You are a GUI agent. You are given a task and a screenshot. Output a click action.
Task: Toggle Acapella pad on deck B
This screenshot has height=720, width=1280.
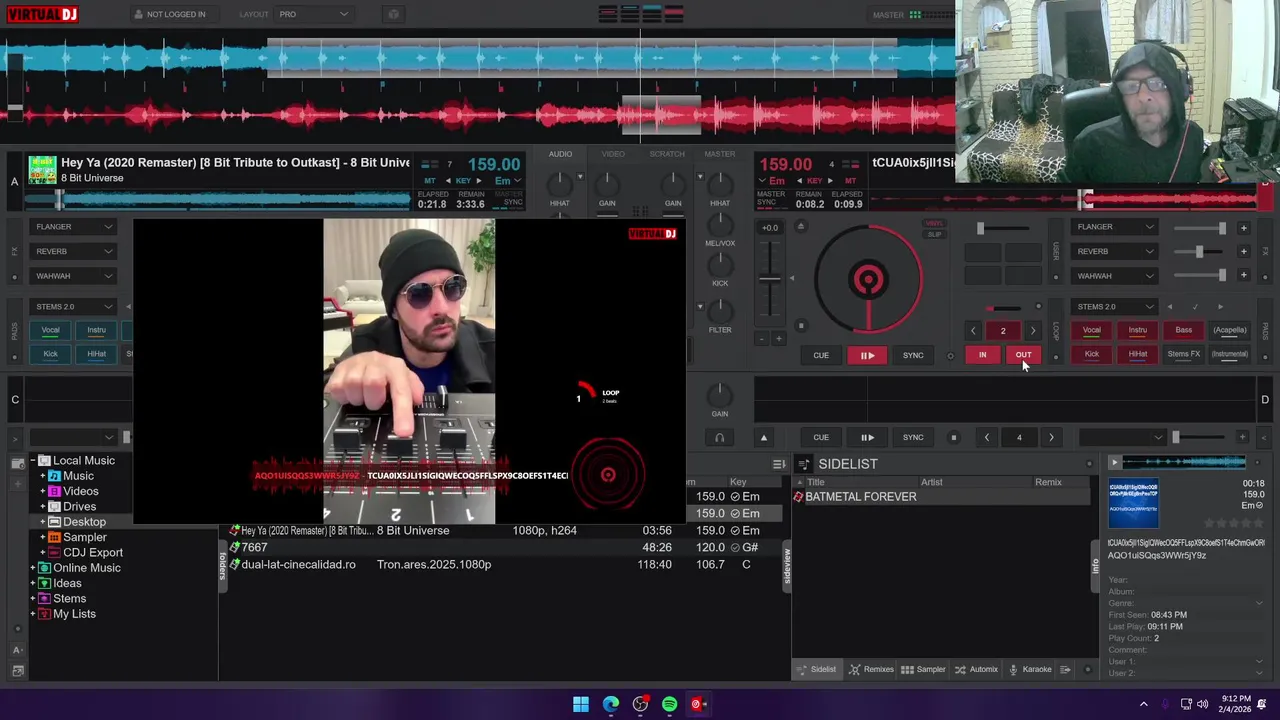[x=1230, y=330]
